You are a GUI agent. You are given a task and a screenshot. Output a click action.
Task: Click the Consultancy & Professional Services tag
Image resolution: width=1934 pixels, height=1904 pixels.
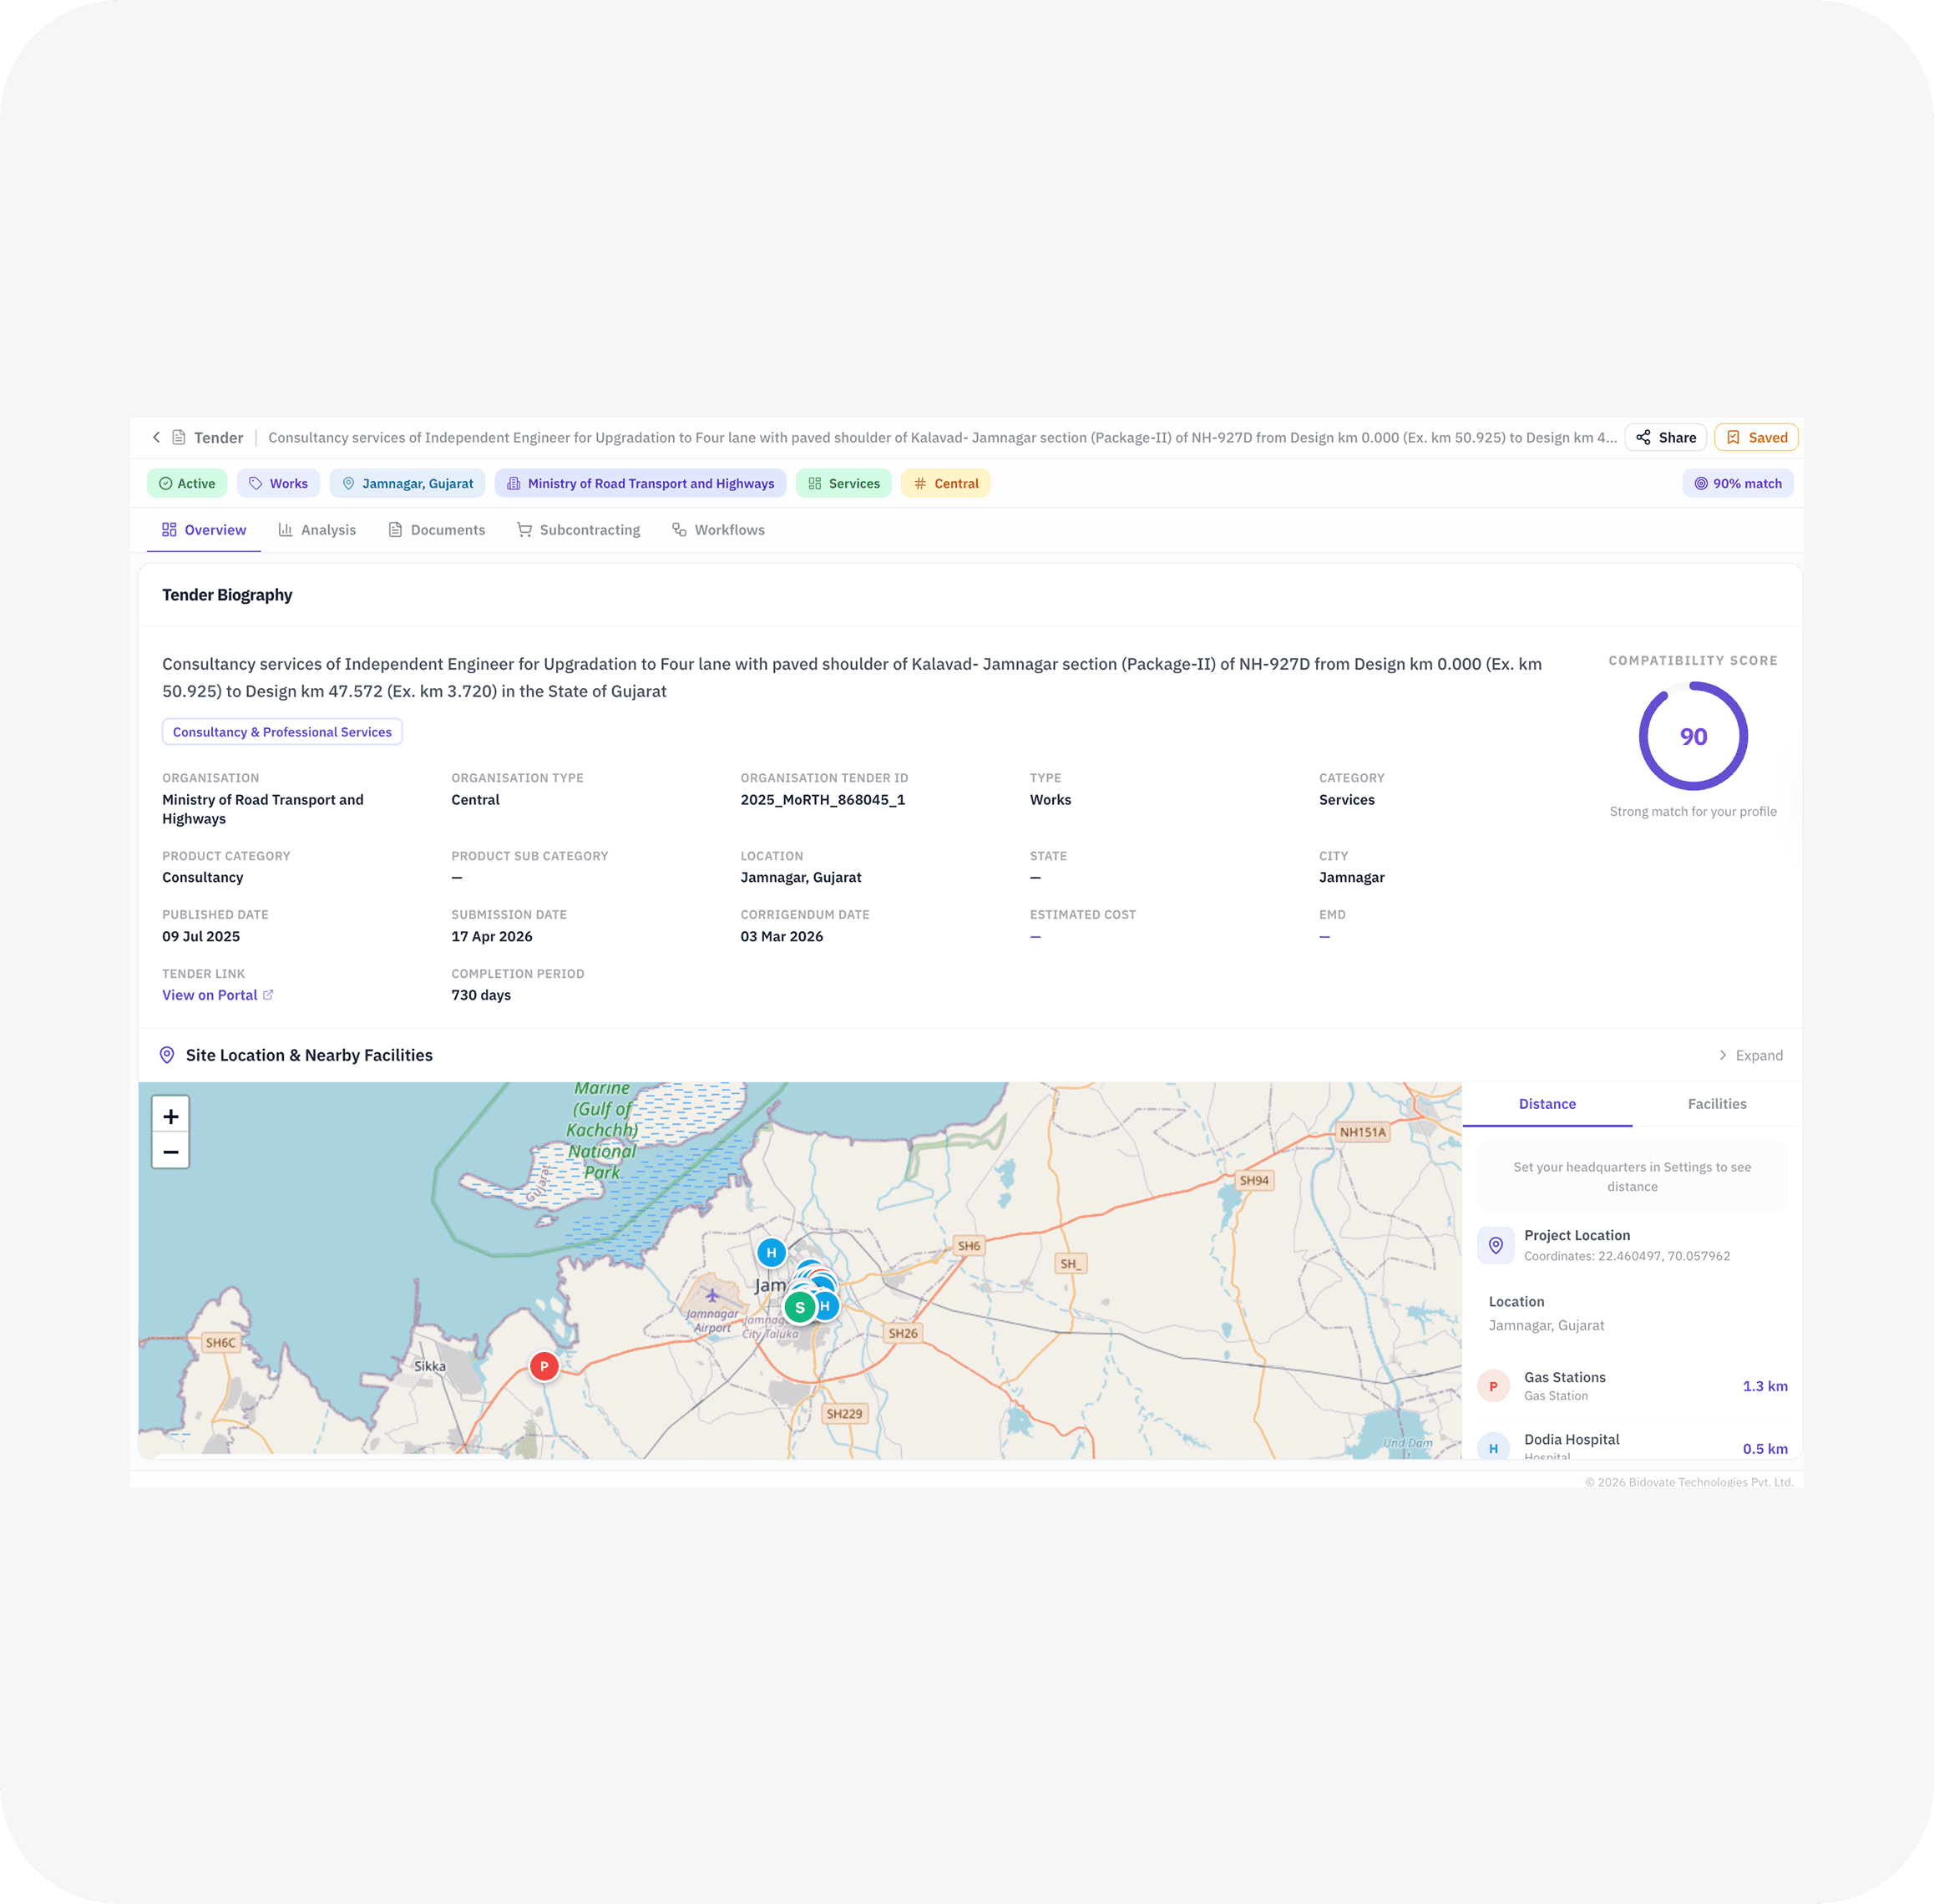tap(282, 732)
